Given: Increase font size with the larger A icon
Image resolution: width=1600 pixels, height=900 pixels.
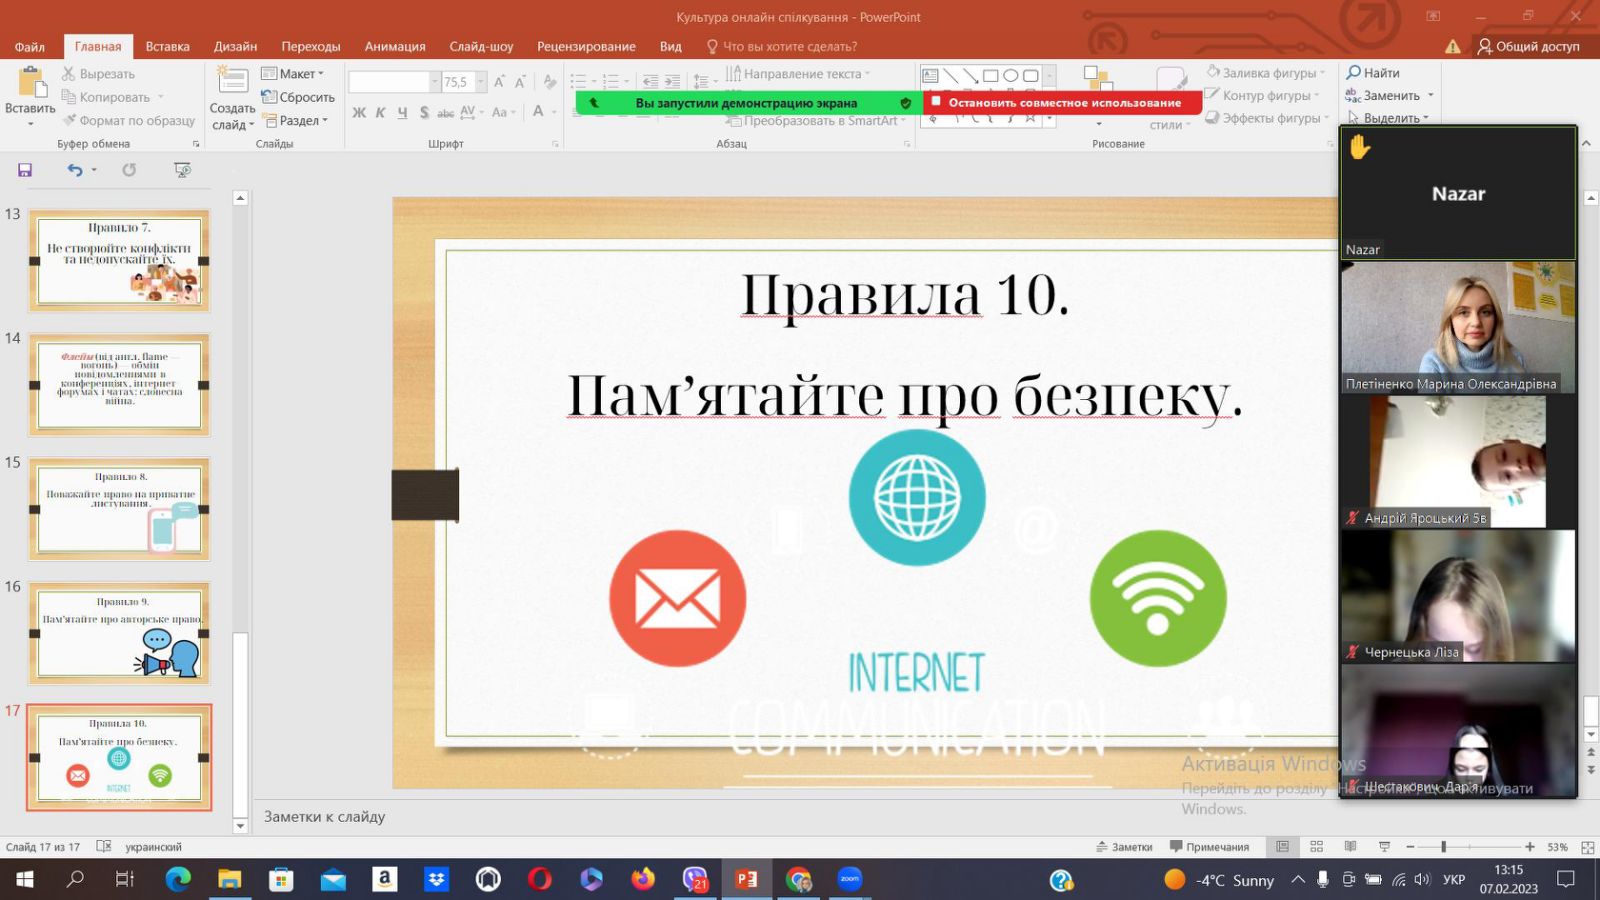Looking at the screenshot, I should pos(499,82).
